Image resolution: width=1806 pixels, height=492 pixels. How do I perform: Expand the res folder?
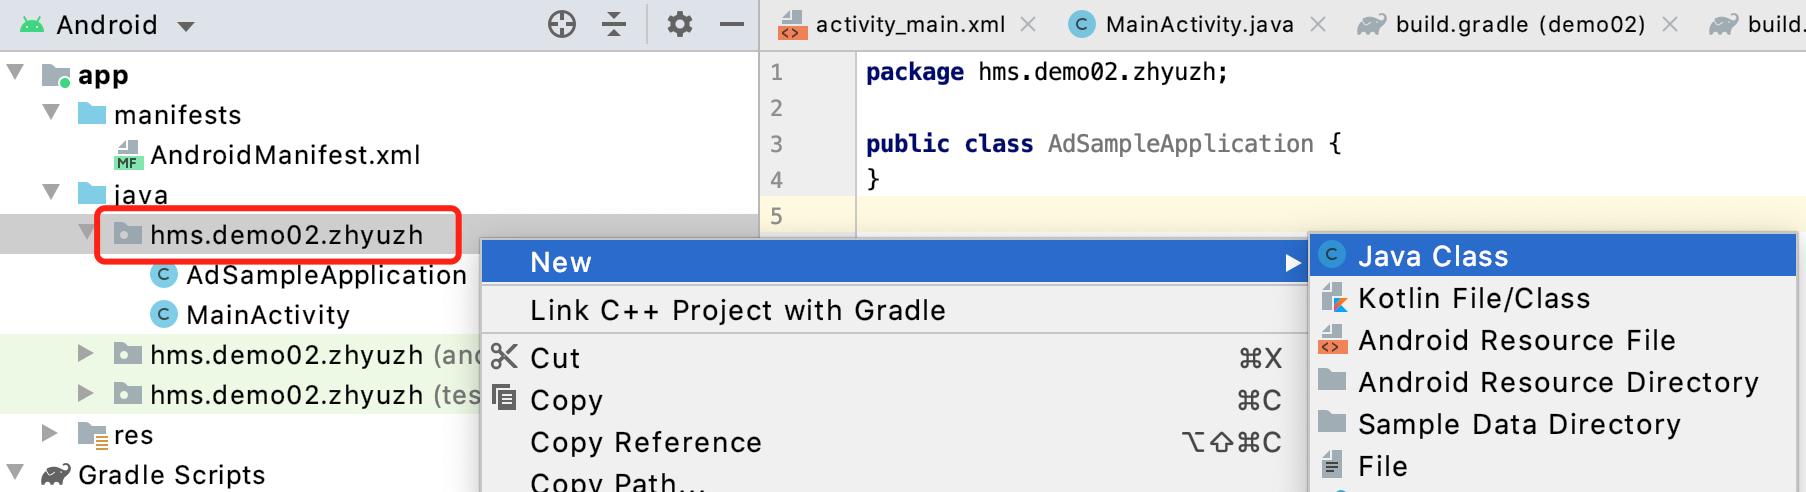[50, 433]
